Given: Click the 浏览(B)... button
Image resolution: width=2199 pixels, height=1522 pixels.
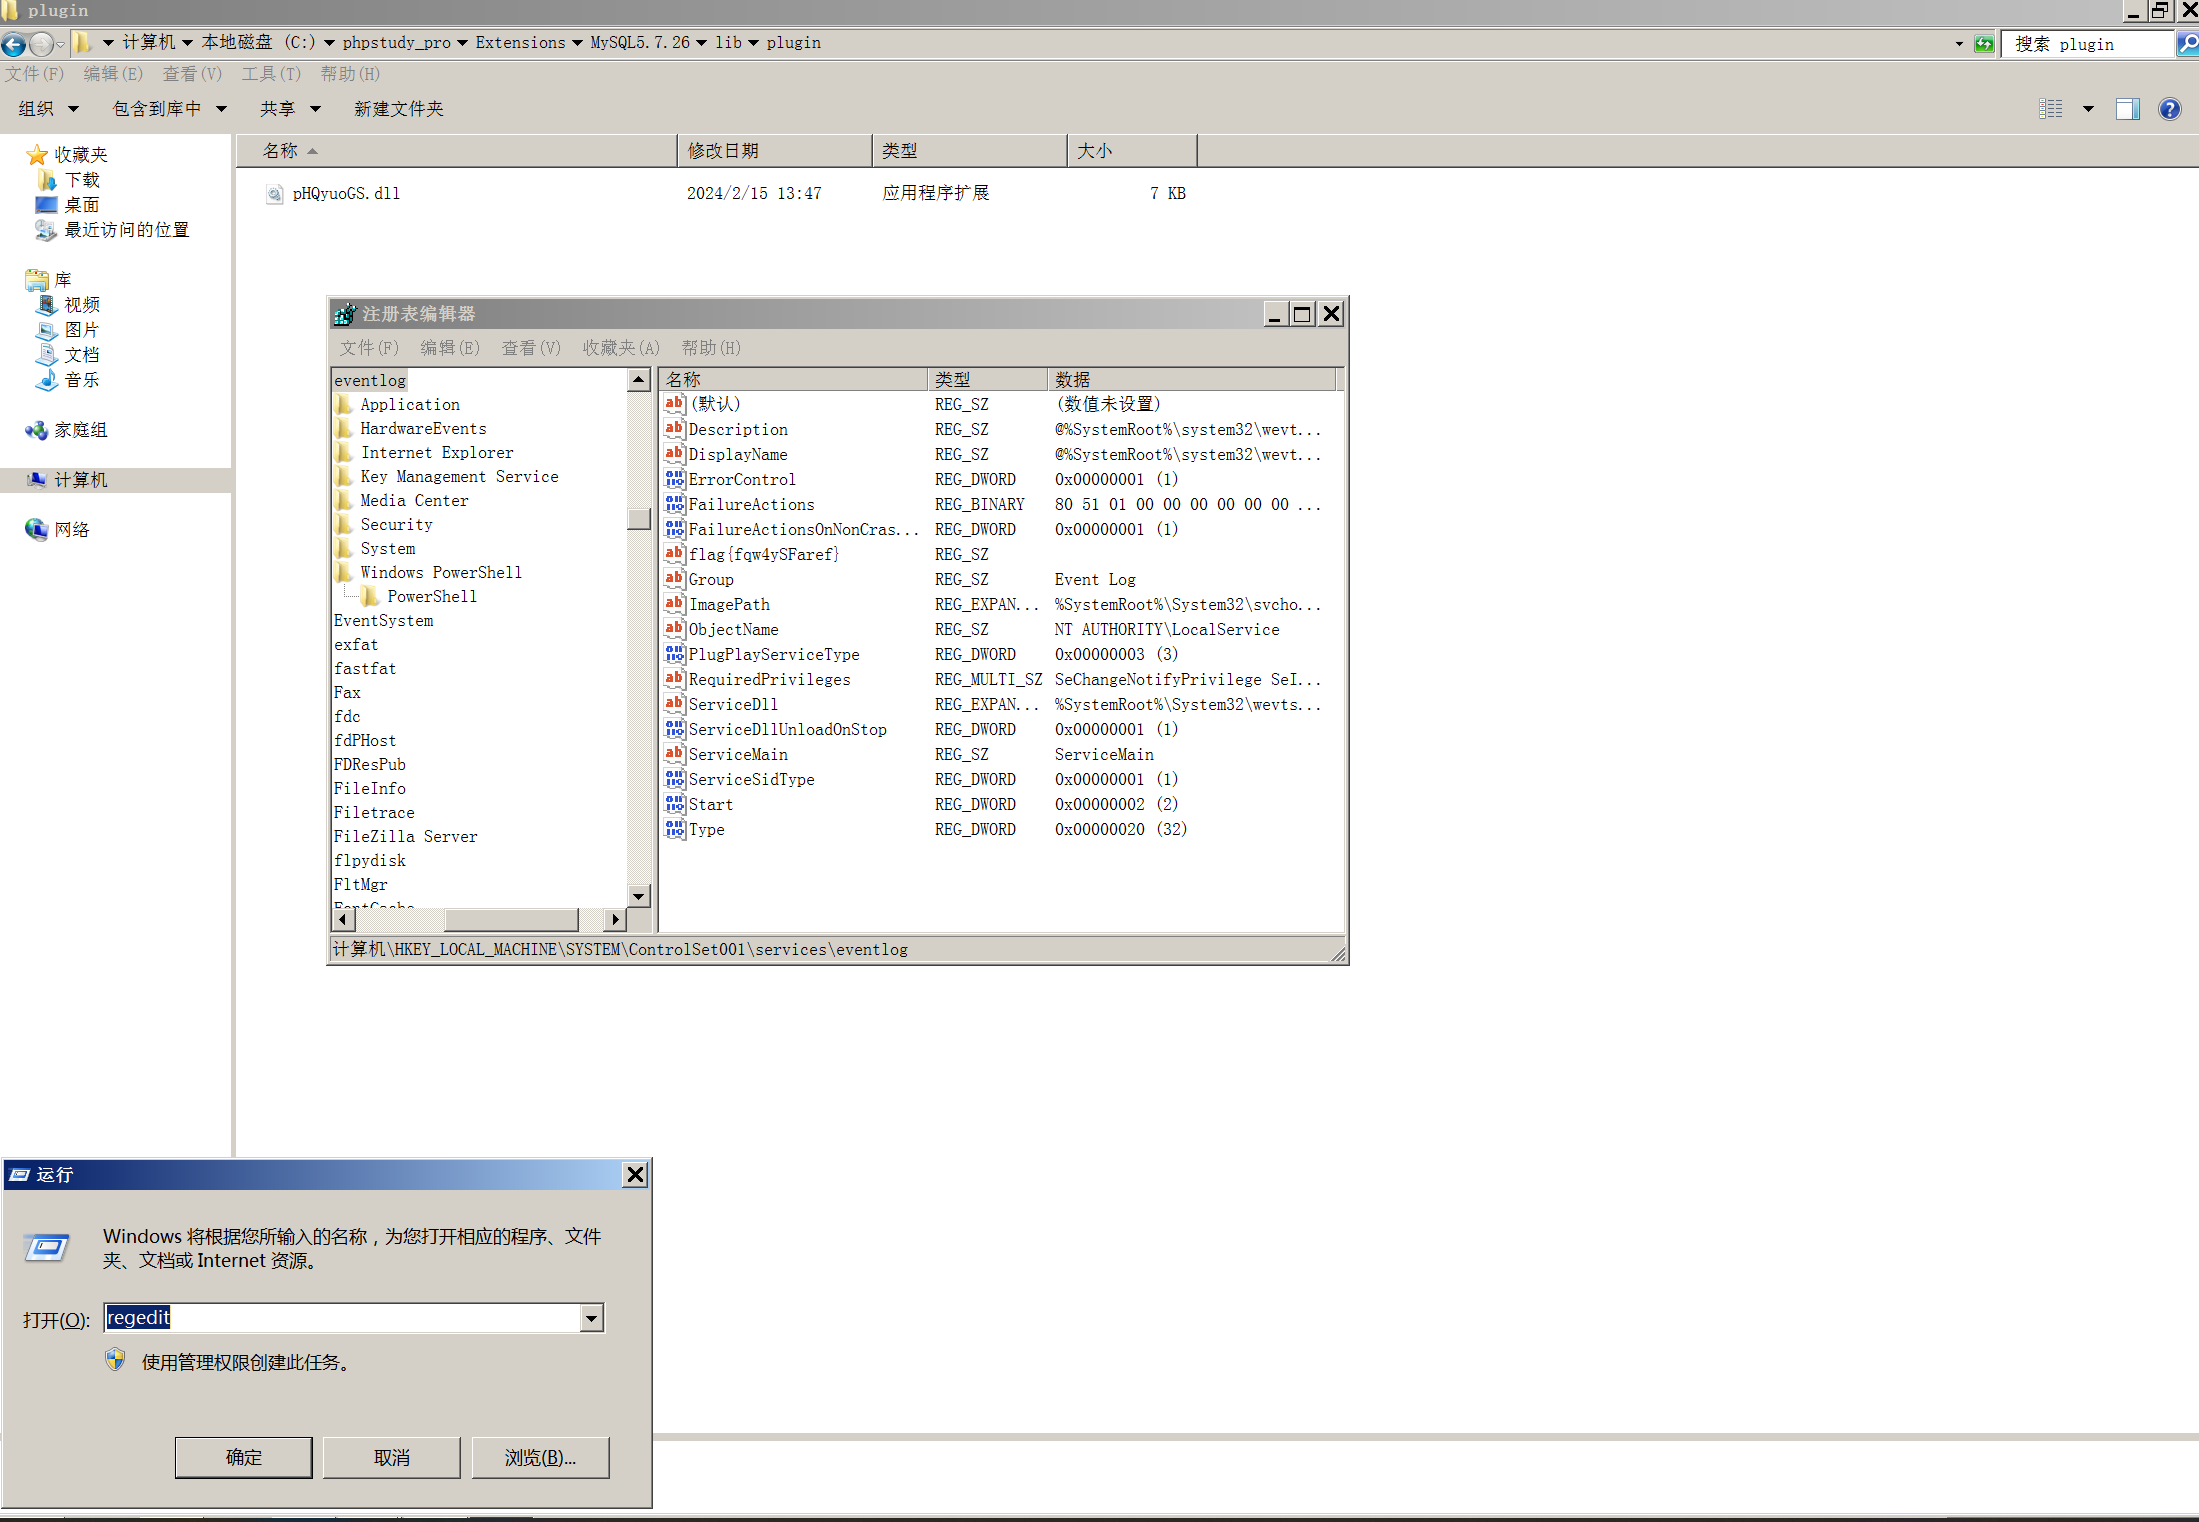Looking at the screenshot, I should pos(540,1457).
